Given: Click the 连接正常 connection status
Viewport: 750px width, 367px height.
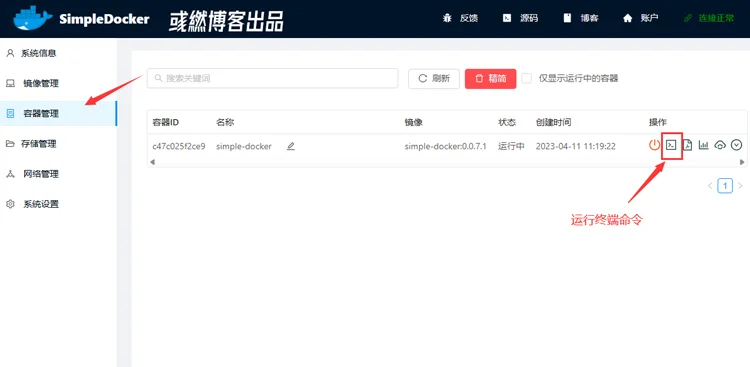Looking at the screenshot, I should (716, 18).
